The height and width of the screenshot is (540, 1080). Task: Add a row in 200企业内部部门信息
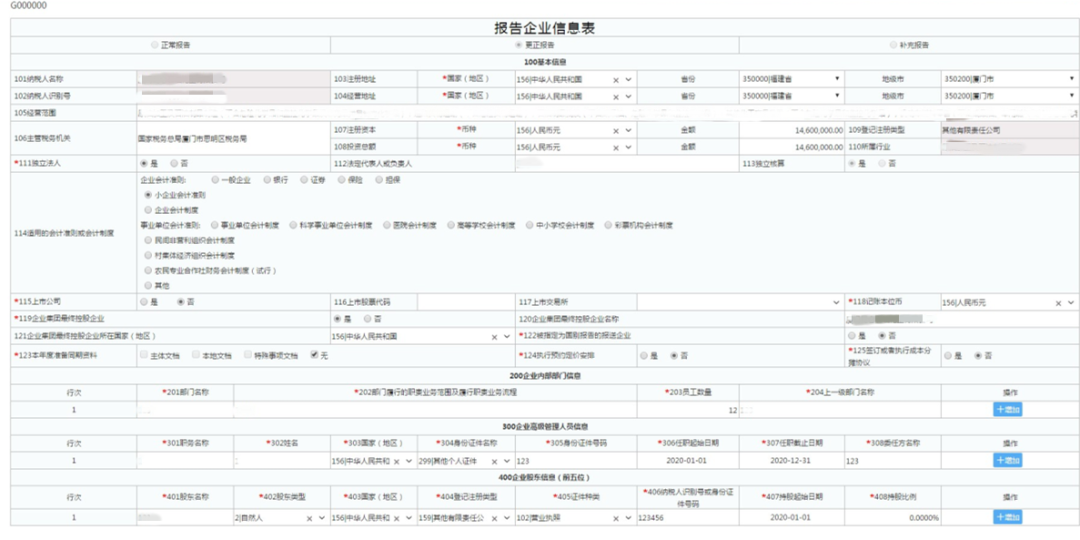point(1007,410)
